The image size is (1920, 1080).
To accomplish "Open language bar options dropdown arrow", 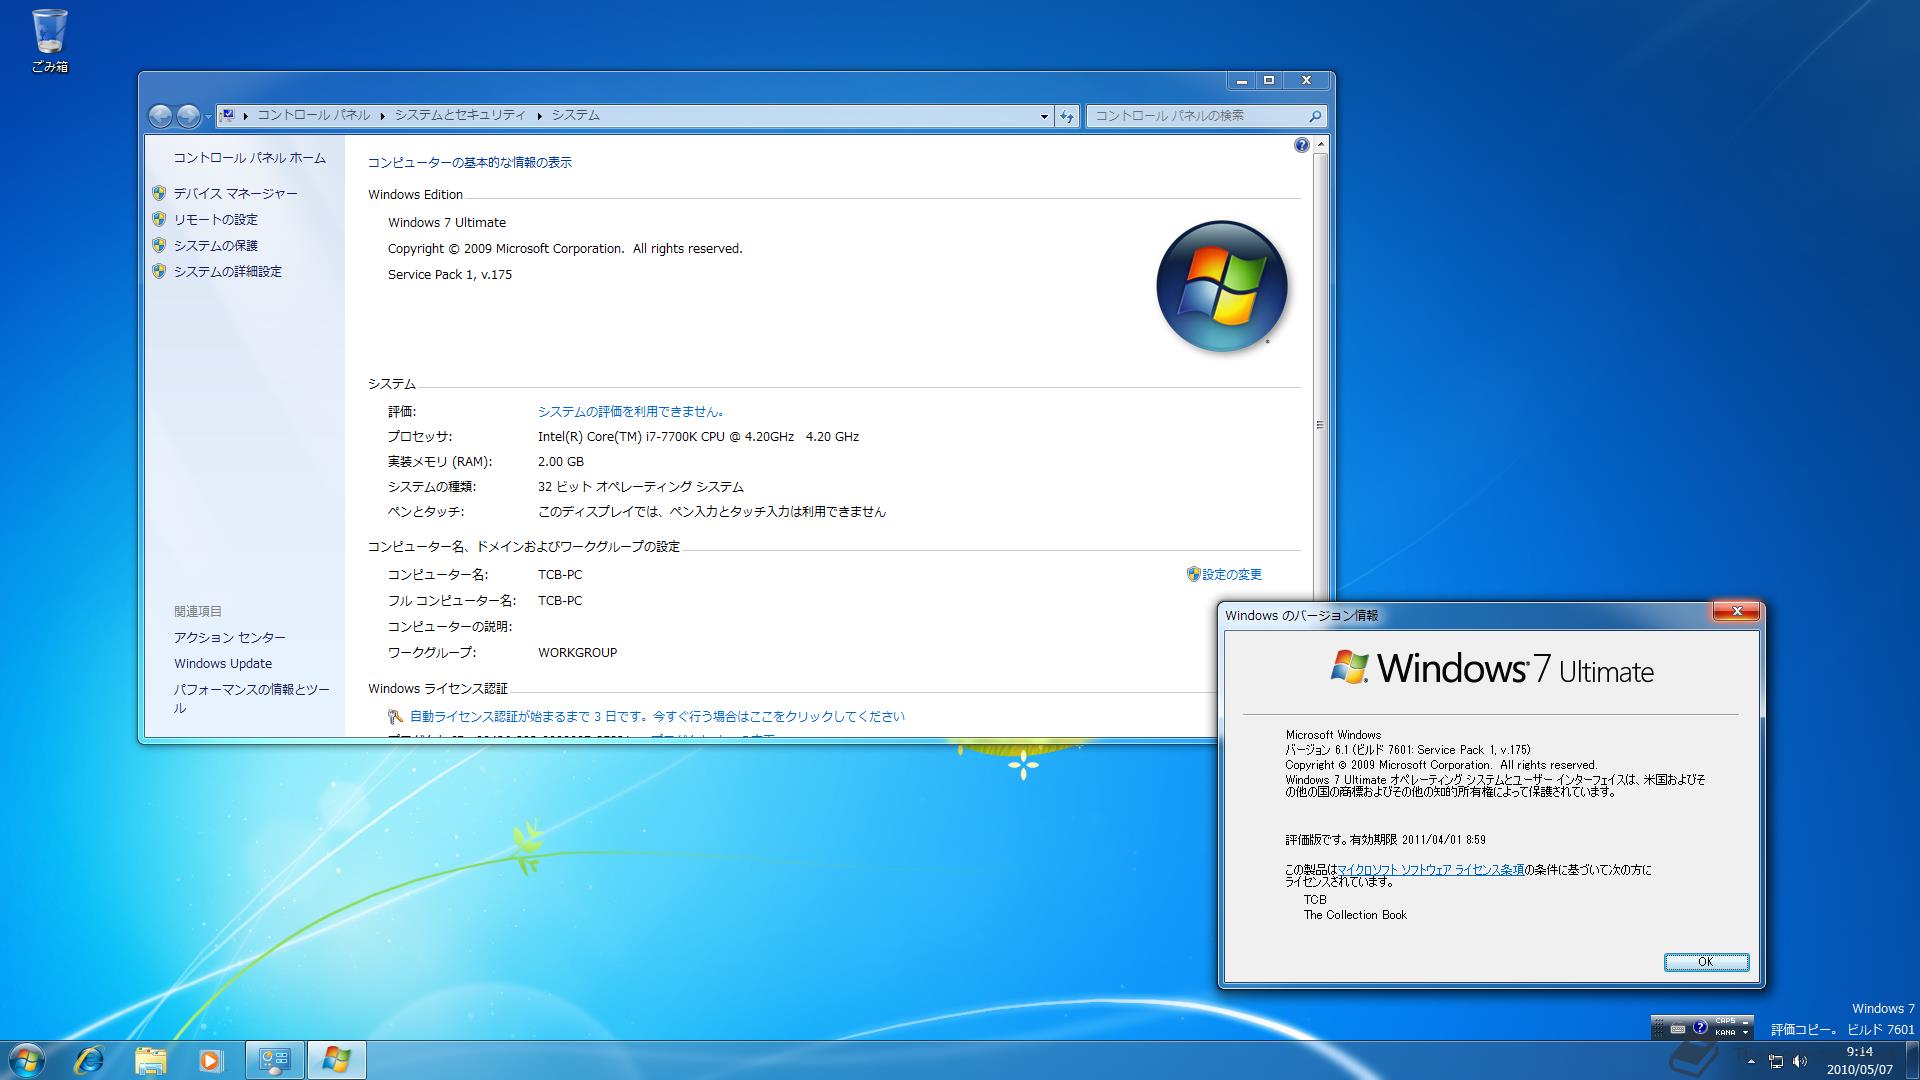I will click(1746, 1033).
